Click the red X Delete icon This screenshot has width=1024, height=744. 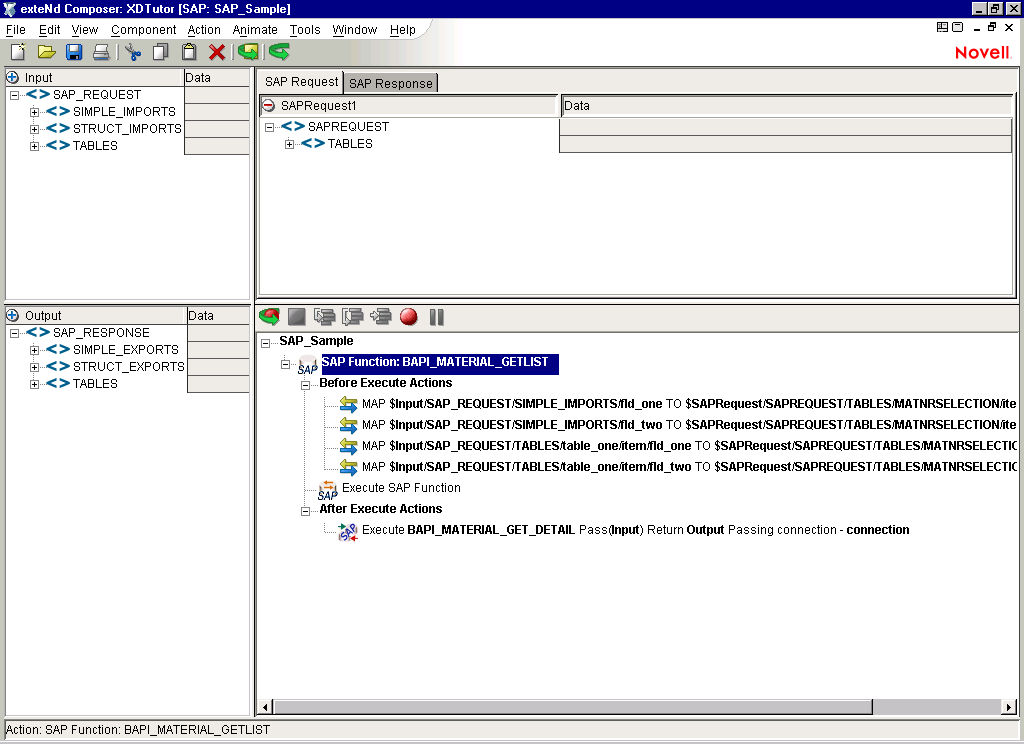216,52
